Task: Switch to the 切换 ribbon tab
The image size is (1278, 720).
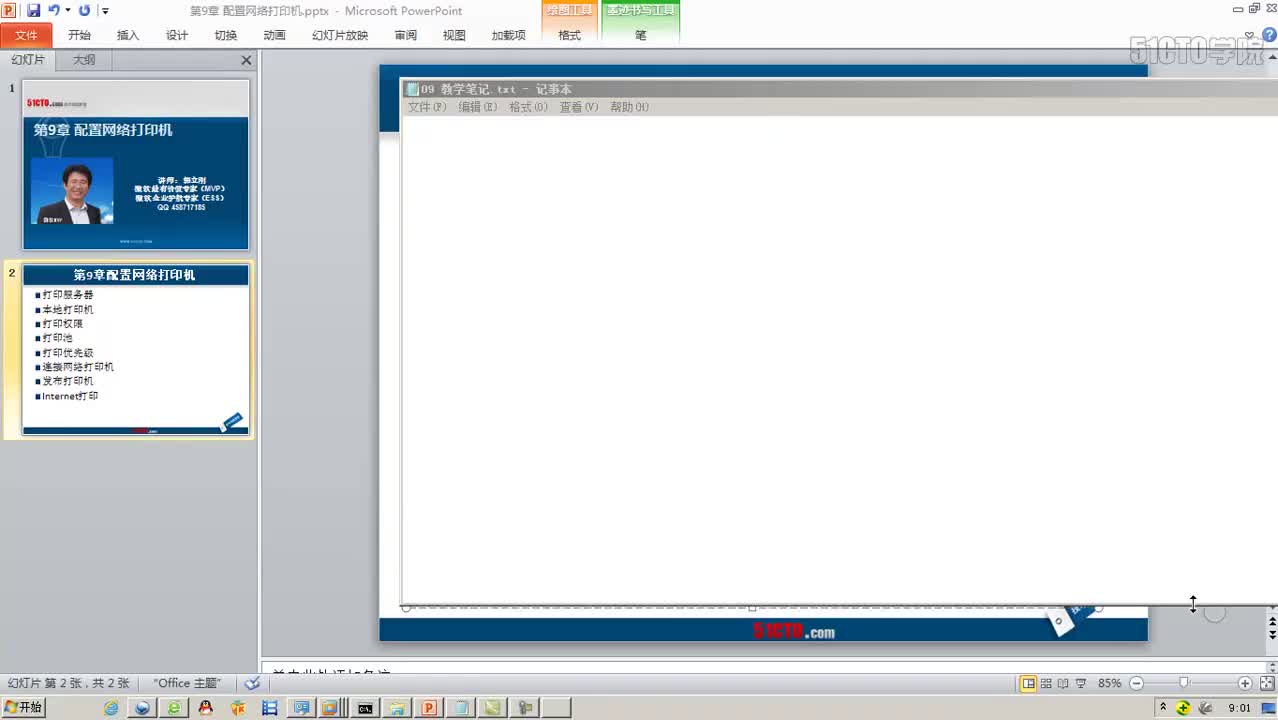Action: (x=226, y=35)
